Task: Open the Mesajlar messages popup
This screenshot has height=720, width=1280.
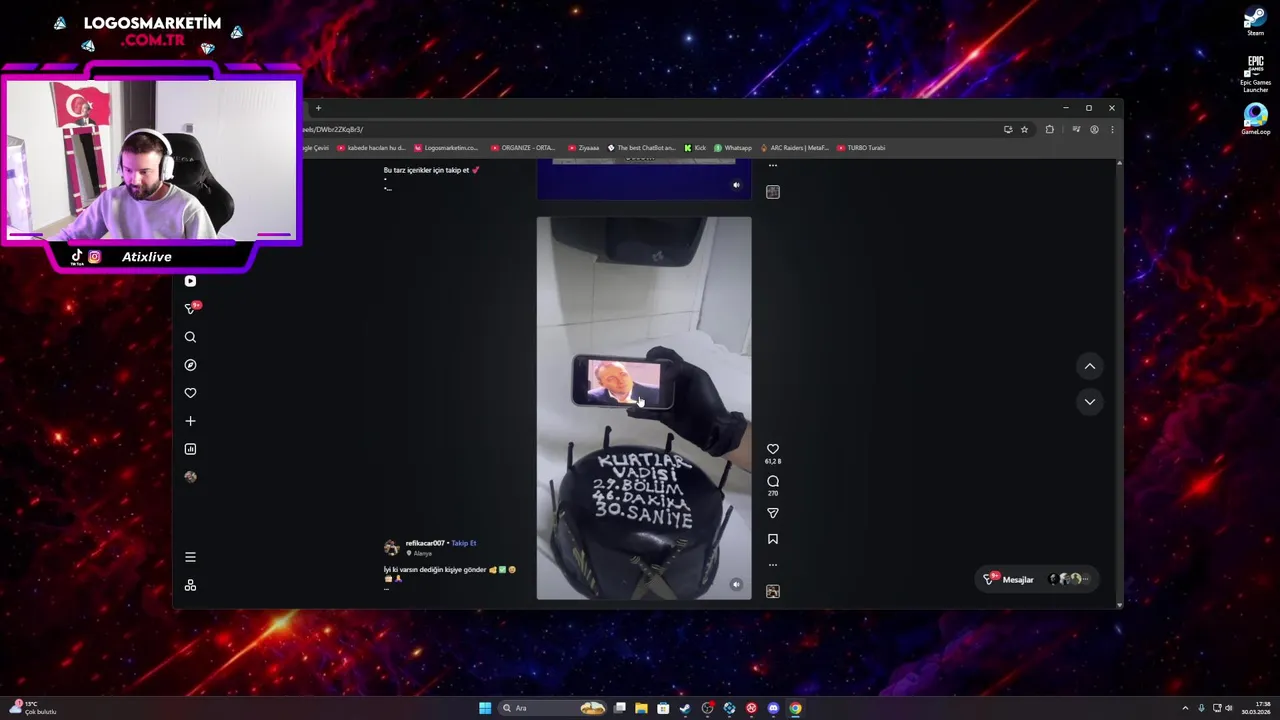Action: point(1036,579)
